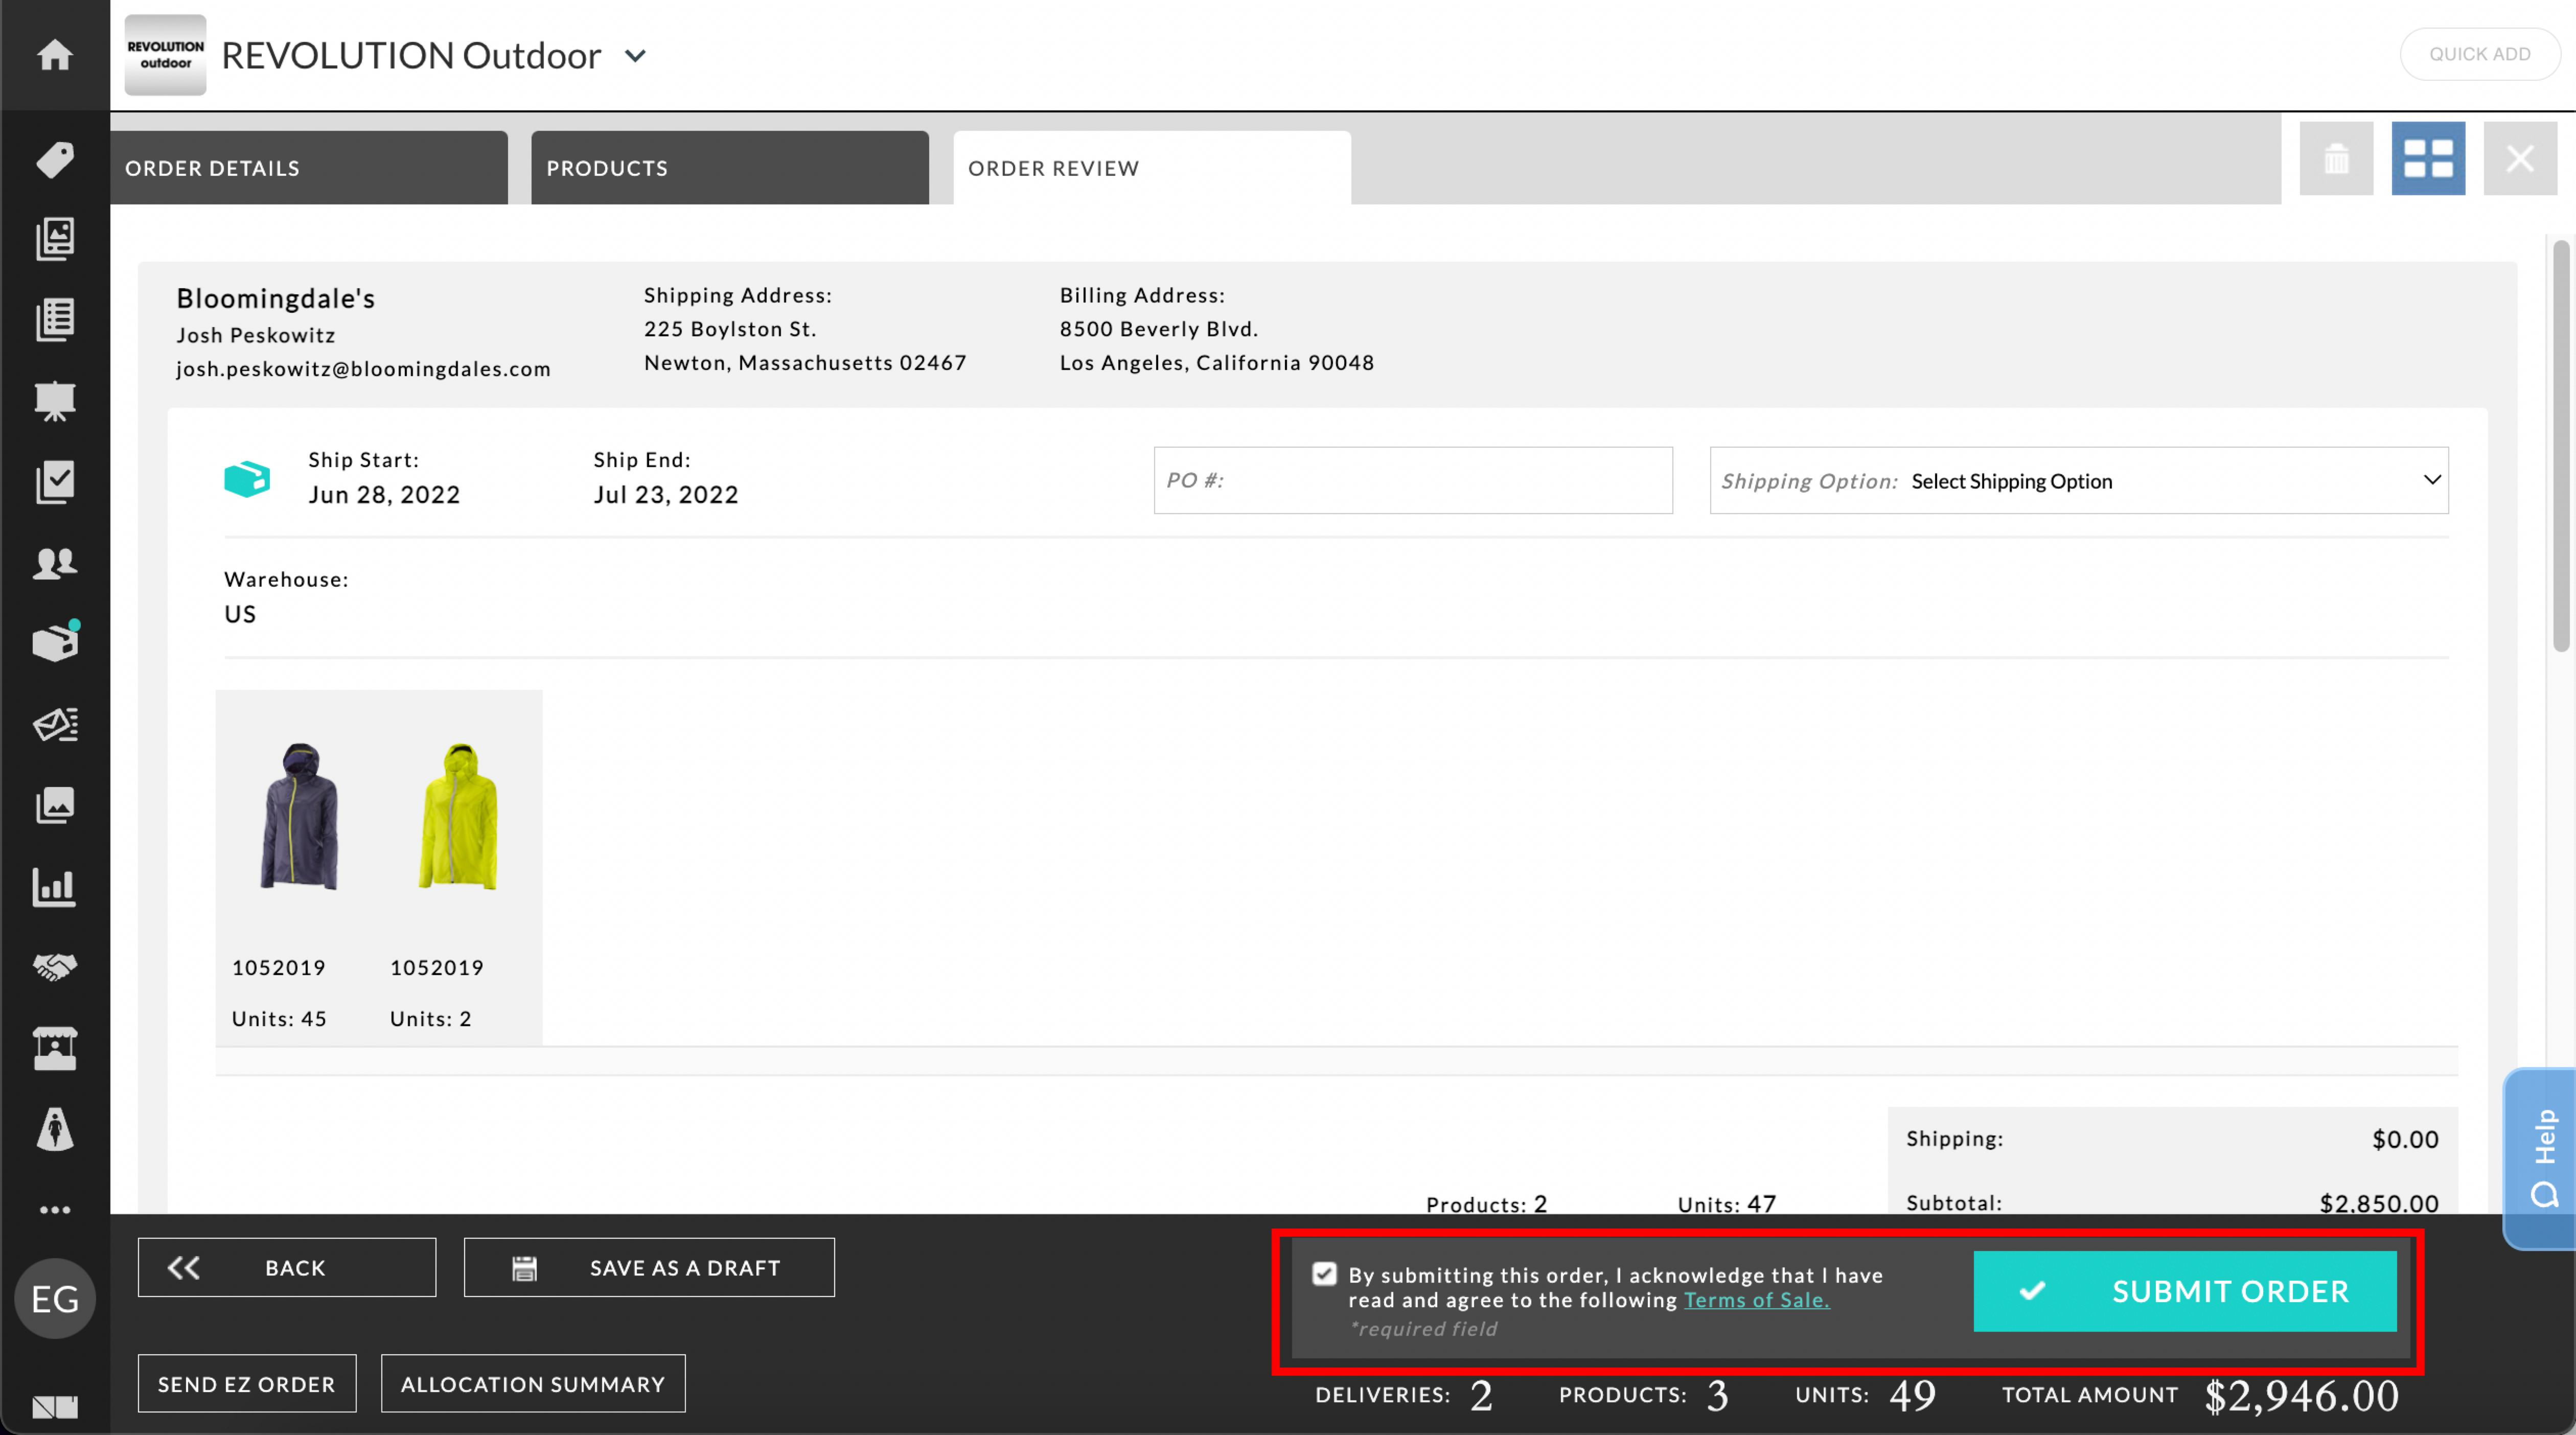Viewport: 2576px width, 1435px height.
Task: Click the '8500 Beverly Blvd.' billing address line
Action: pos(1159,329)
